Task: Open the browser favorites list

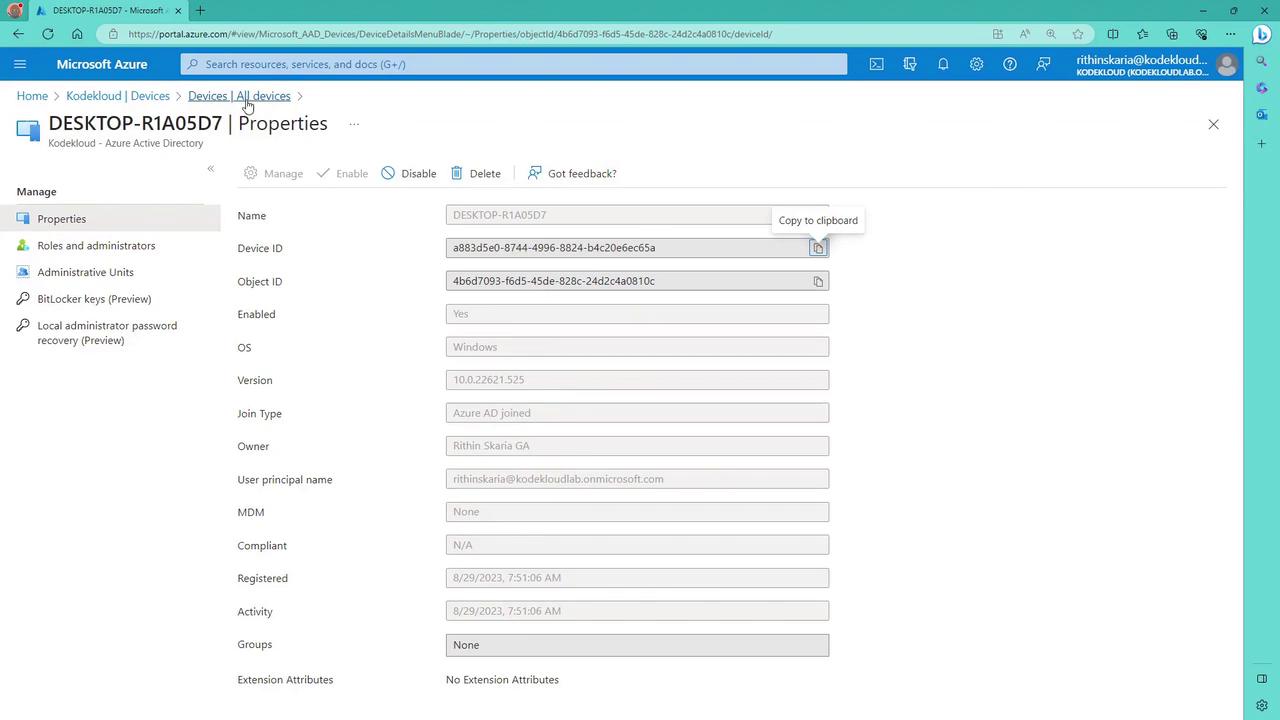Action: click(1143, 34)
